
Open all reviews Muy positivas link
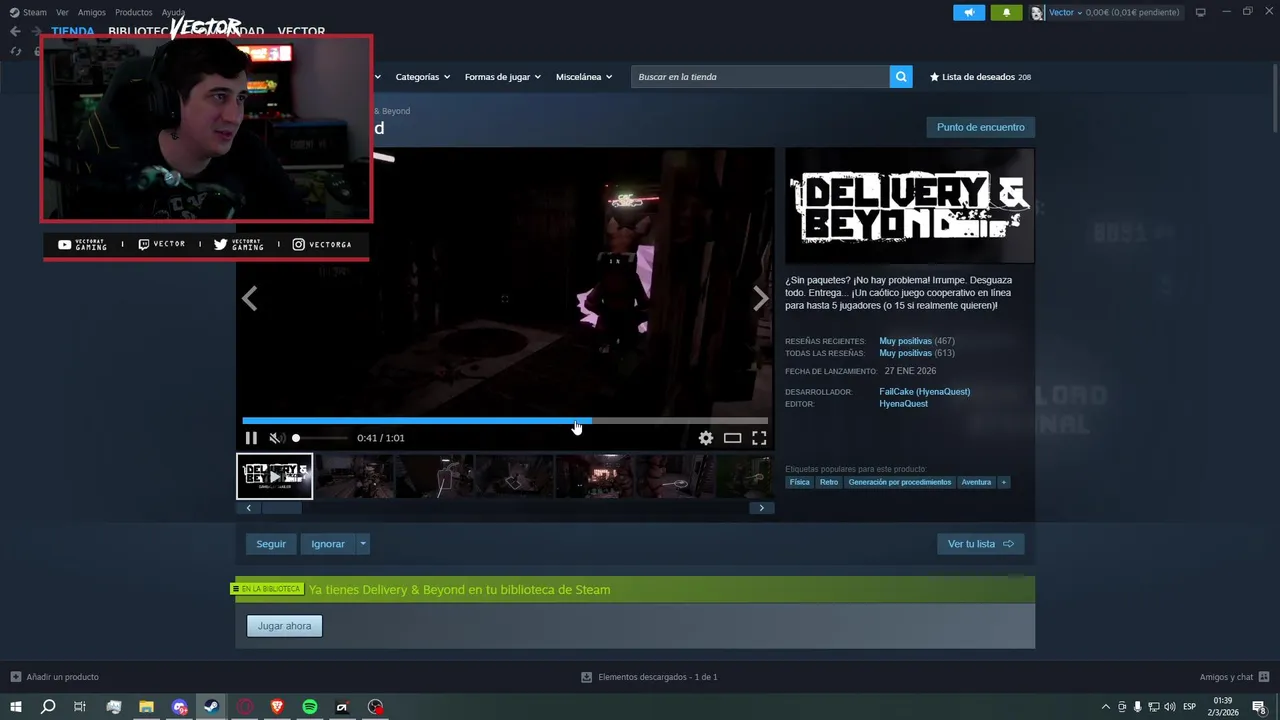[905, 353]
